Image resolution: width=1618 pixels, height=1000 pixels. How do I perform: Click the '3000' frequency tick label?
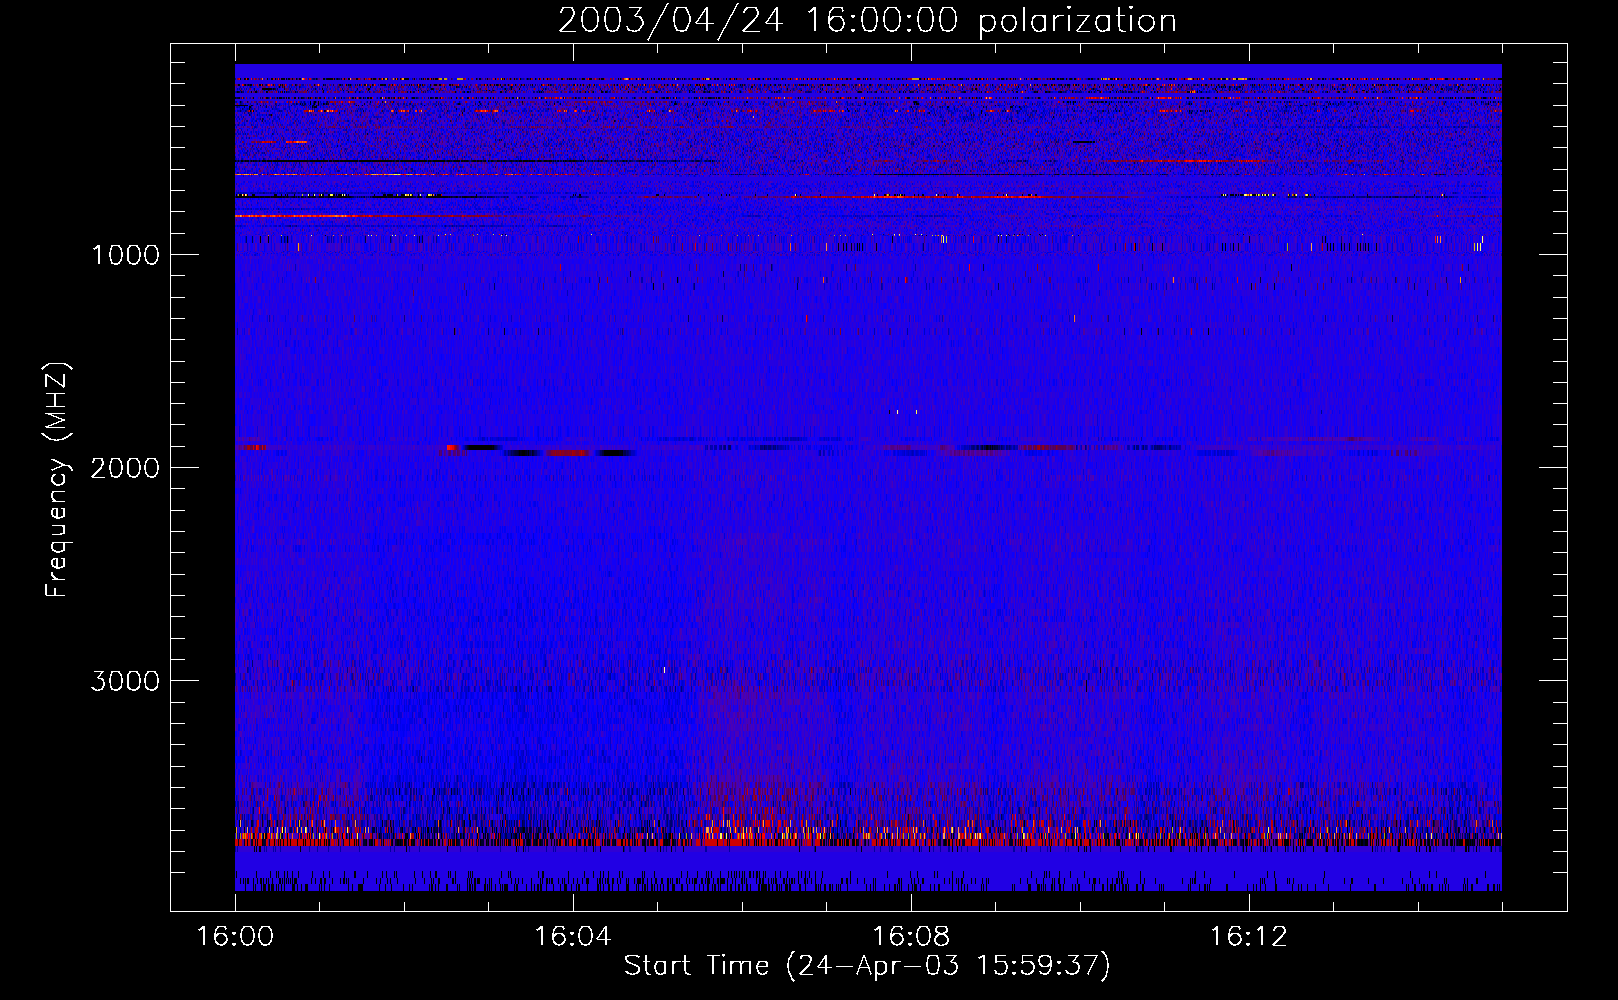tap(125, 681)
